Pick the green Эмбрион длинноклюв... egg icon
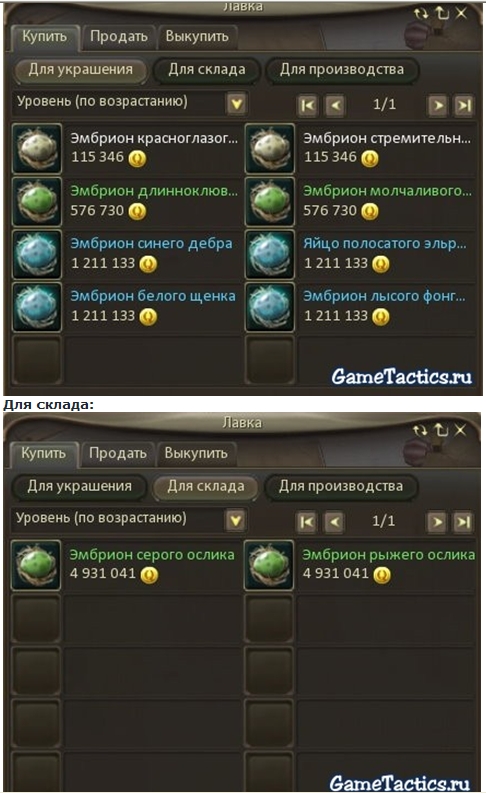Screen dimensions: 486x793 [37, 201]
